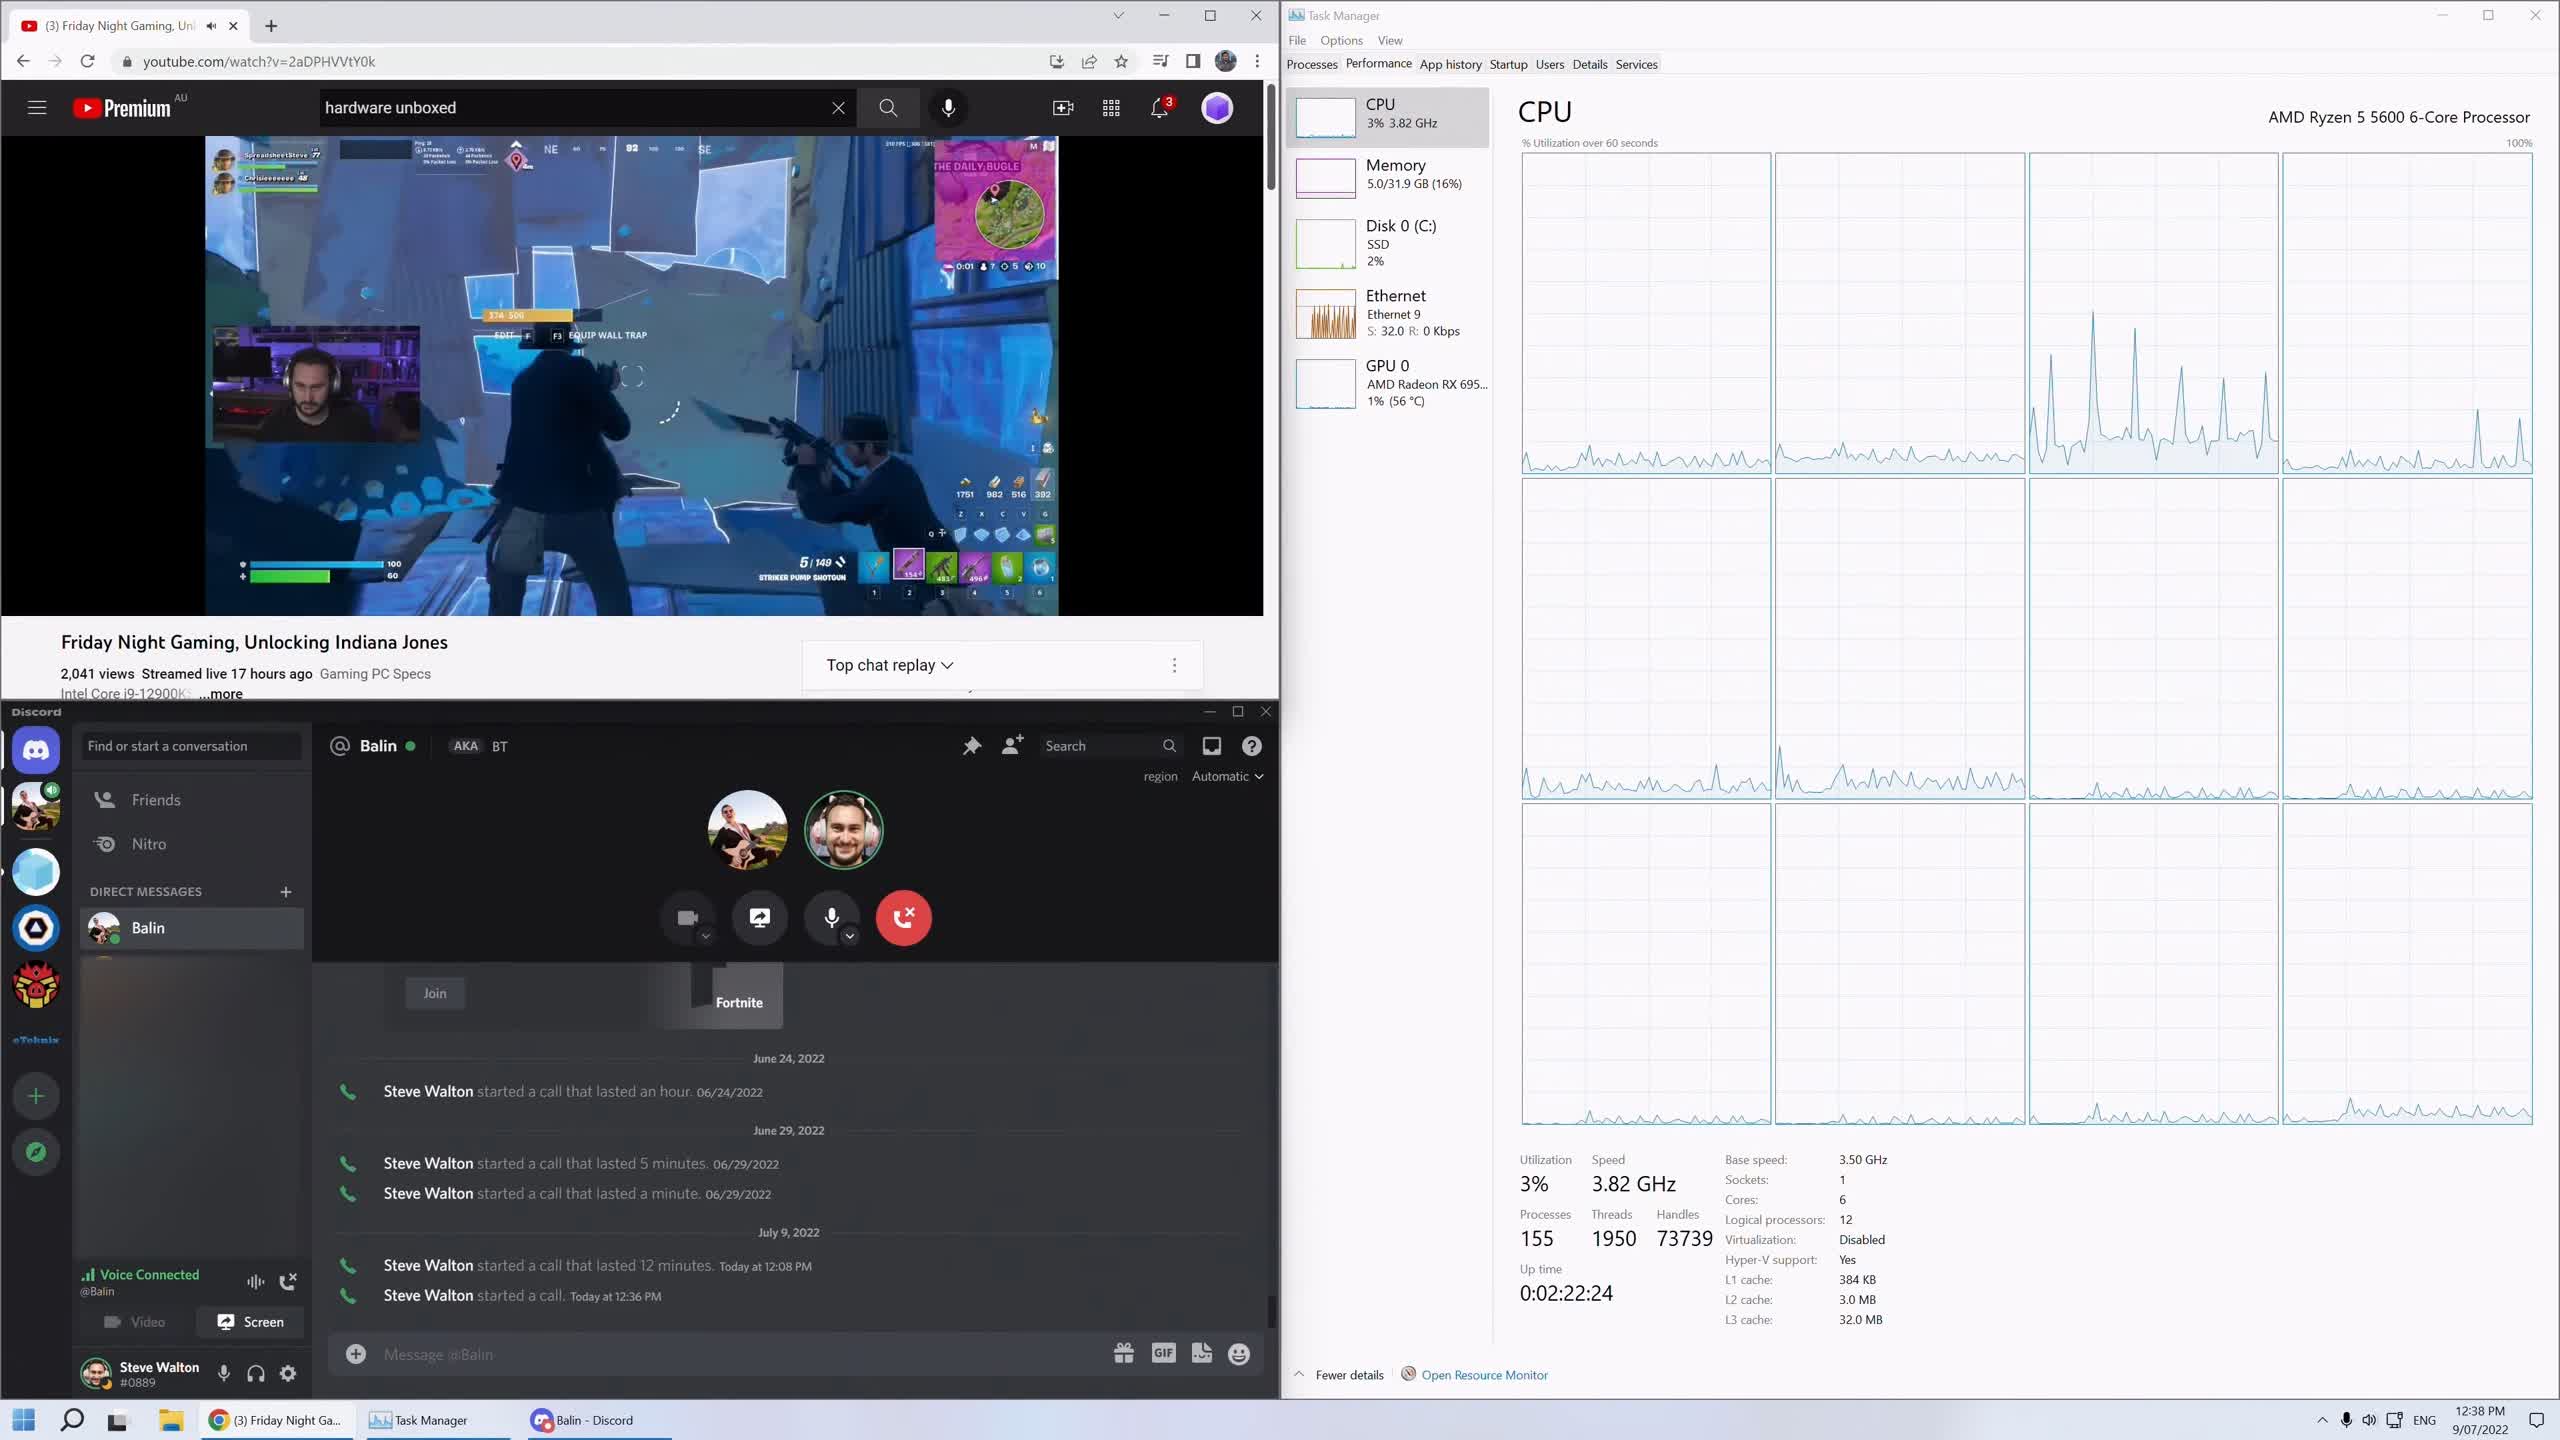Expand the Top chat replay dropdown
This screenshot has width=2560, height=1440.
(x=890, y=665)
